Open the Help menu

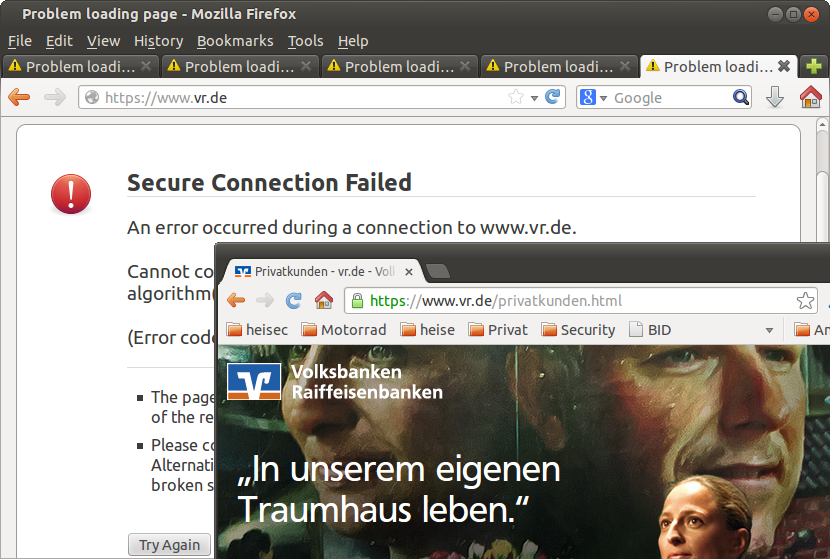pos(353,41)
